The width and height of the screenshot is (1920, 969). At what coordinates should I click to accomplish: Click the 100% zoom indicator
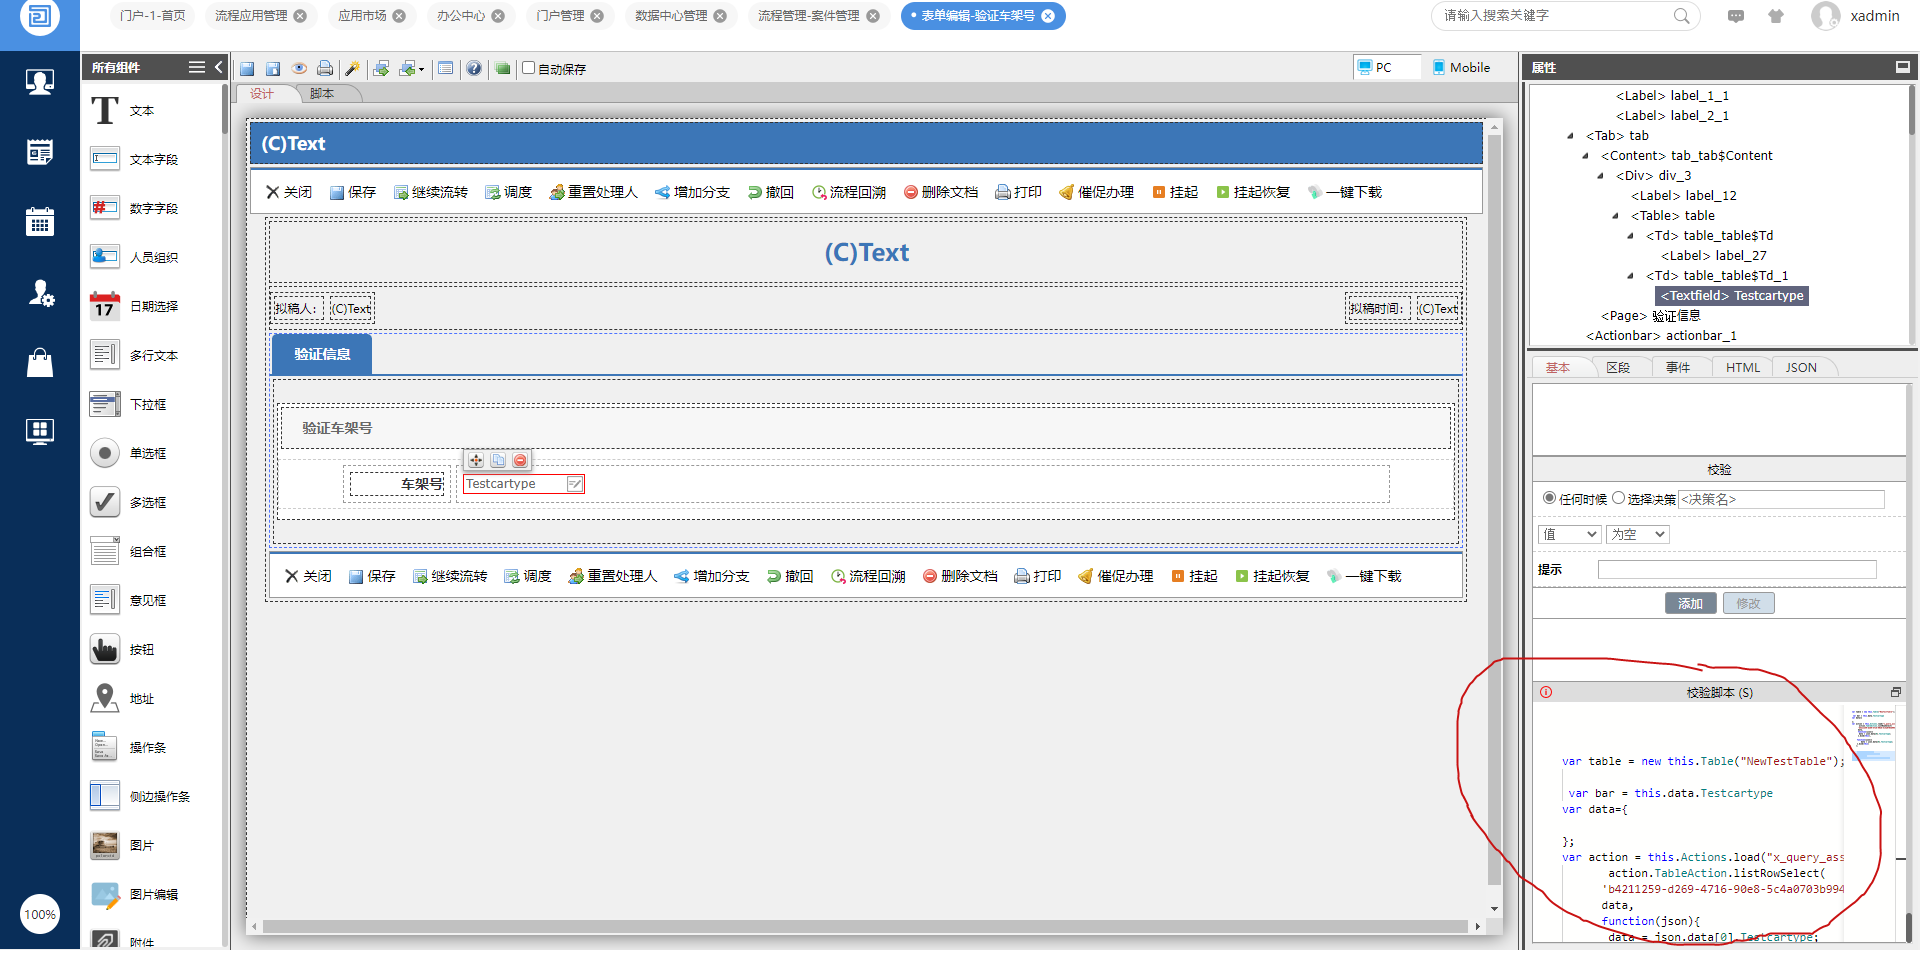pyautogui.click(x=40, y=914)
